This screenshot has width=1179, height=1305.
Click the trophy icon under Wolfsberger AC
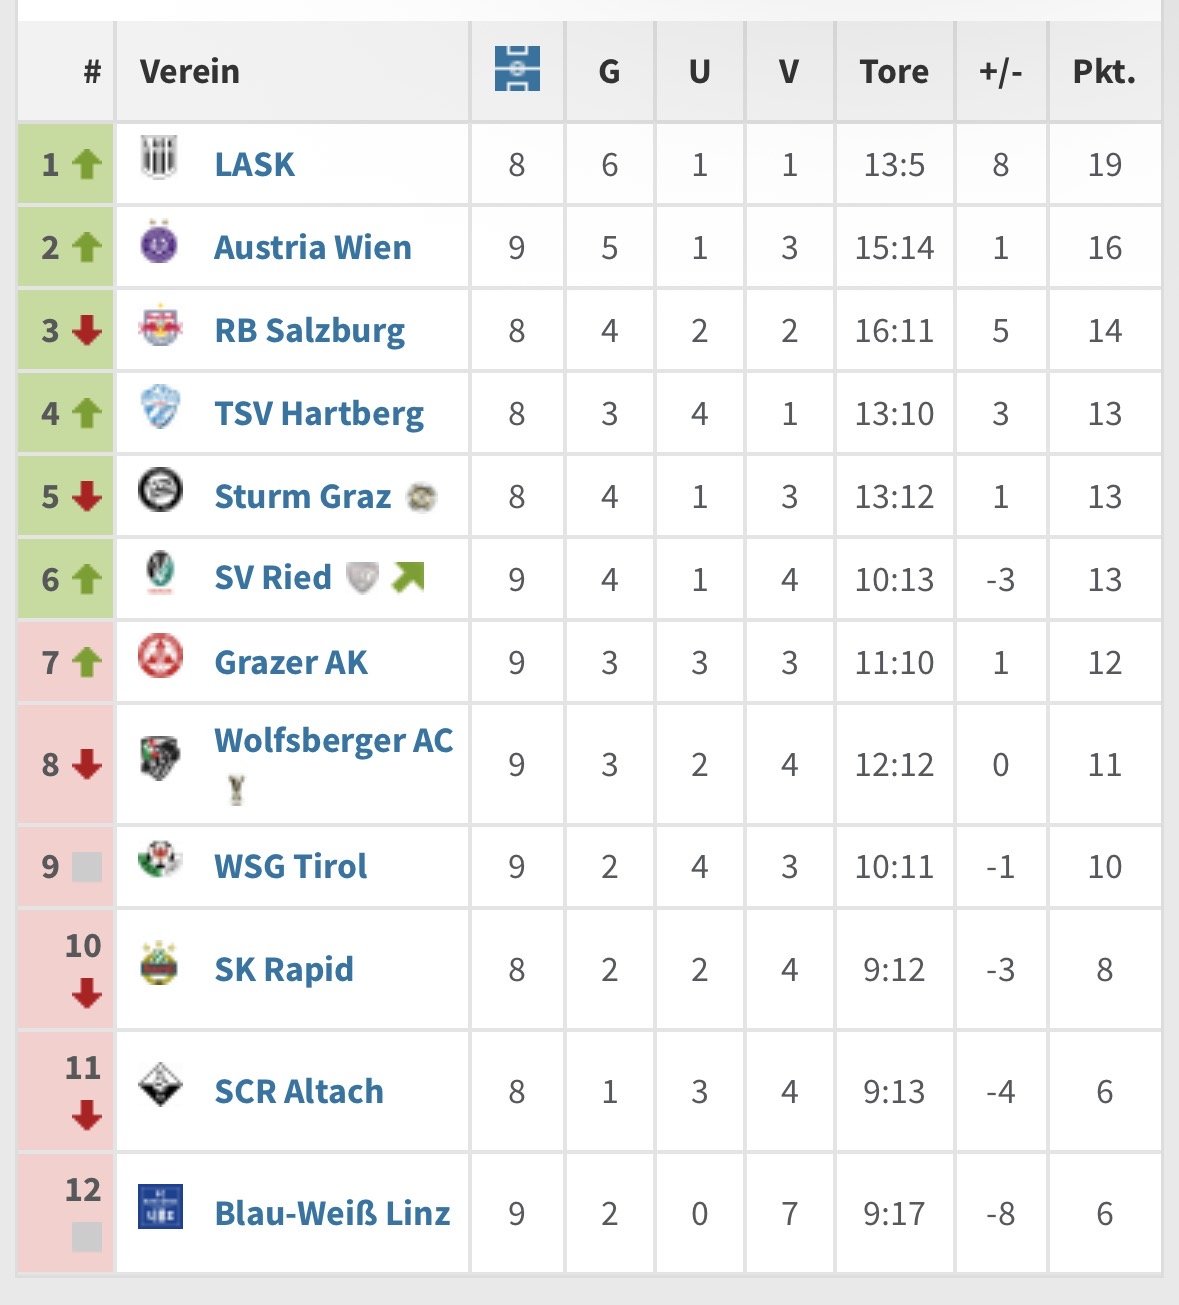236,790
